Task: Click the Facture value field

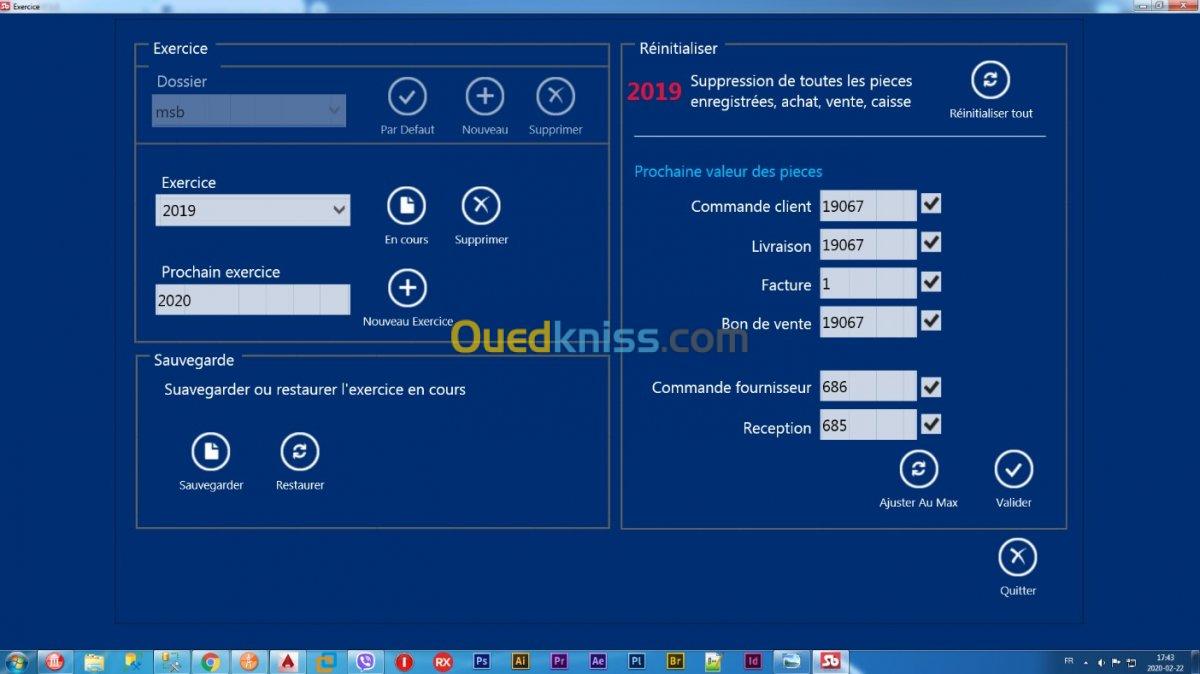Action: 868,284
